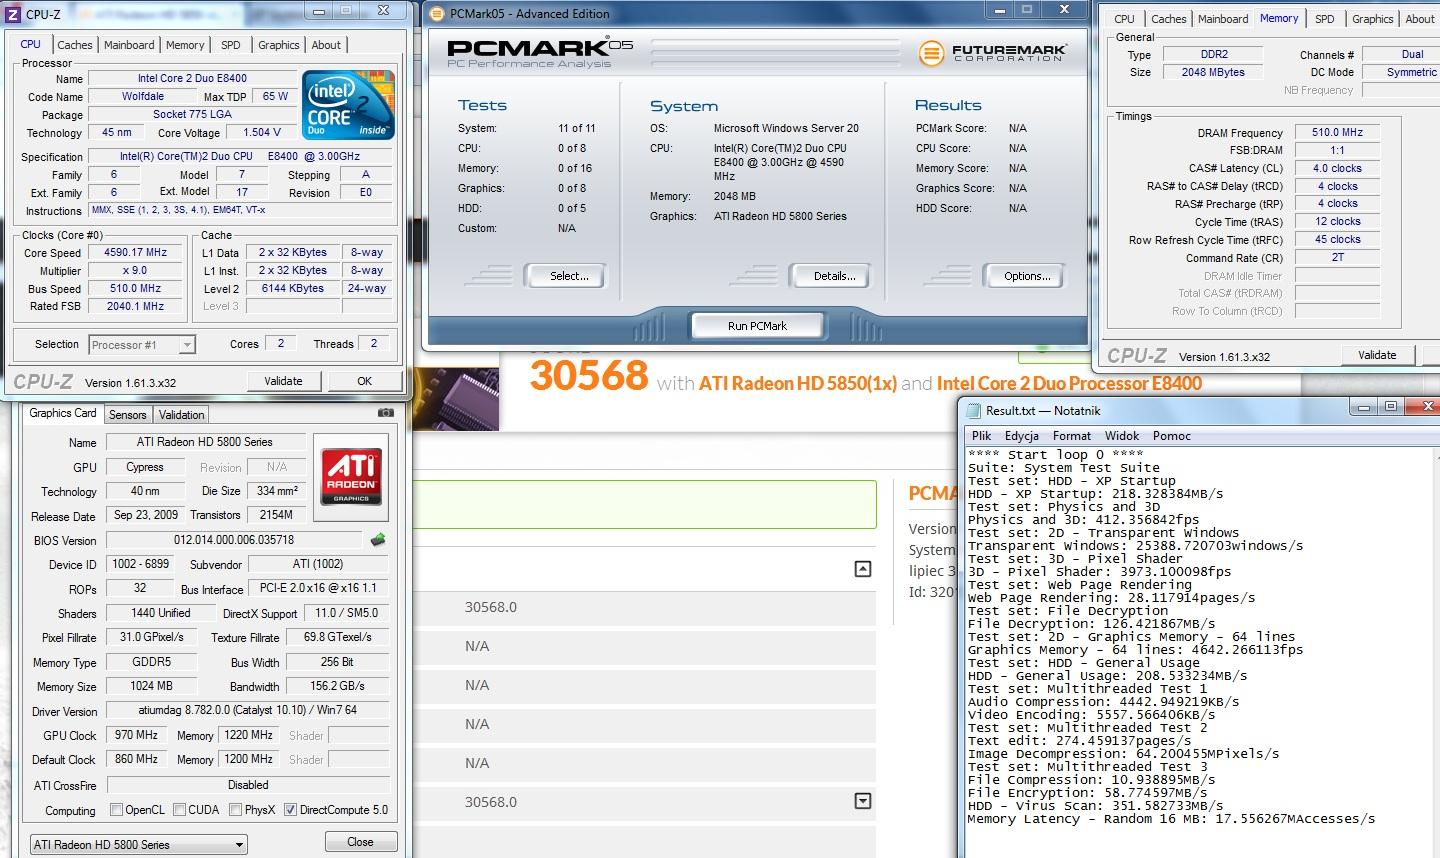Toggle the PhysX checkbox in GPU-Z
Viewport: 1440px width, 858px height.
pyautogui.click(x=235, y=810)
